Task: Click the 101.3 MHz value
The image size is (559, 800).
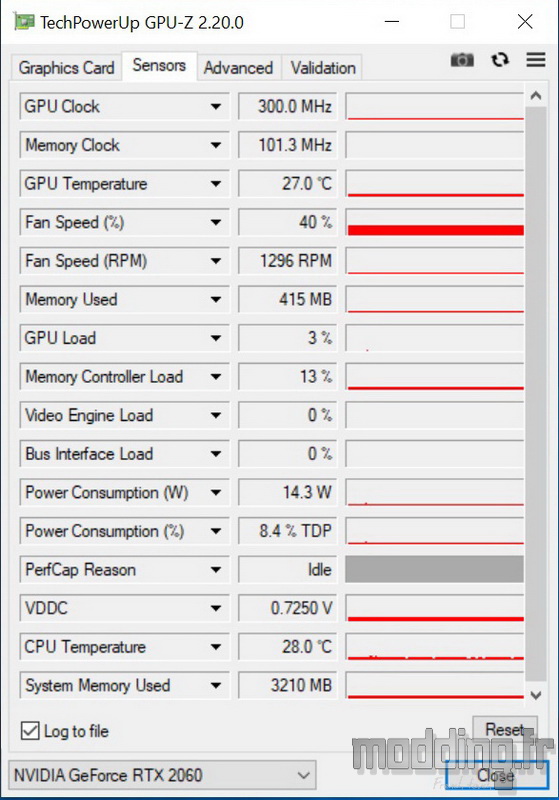Action: coord(288,145)
